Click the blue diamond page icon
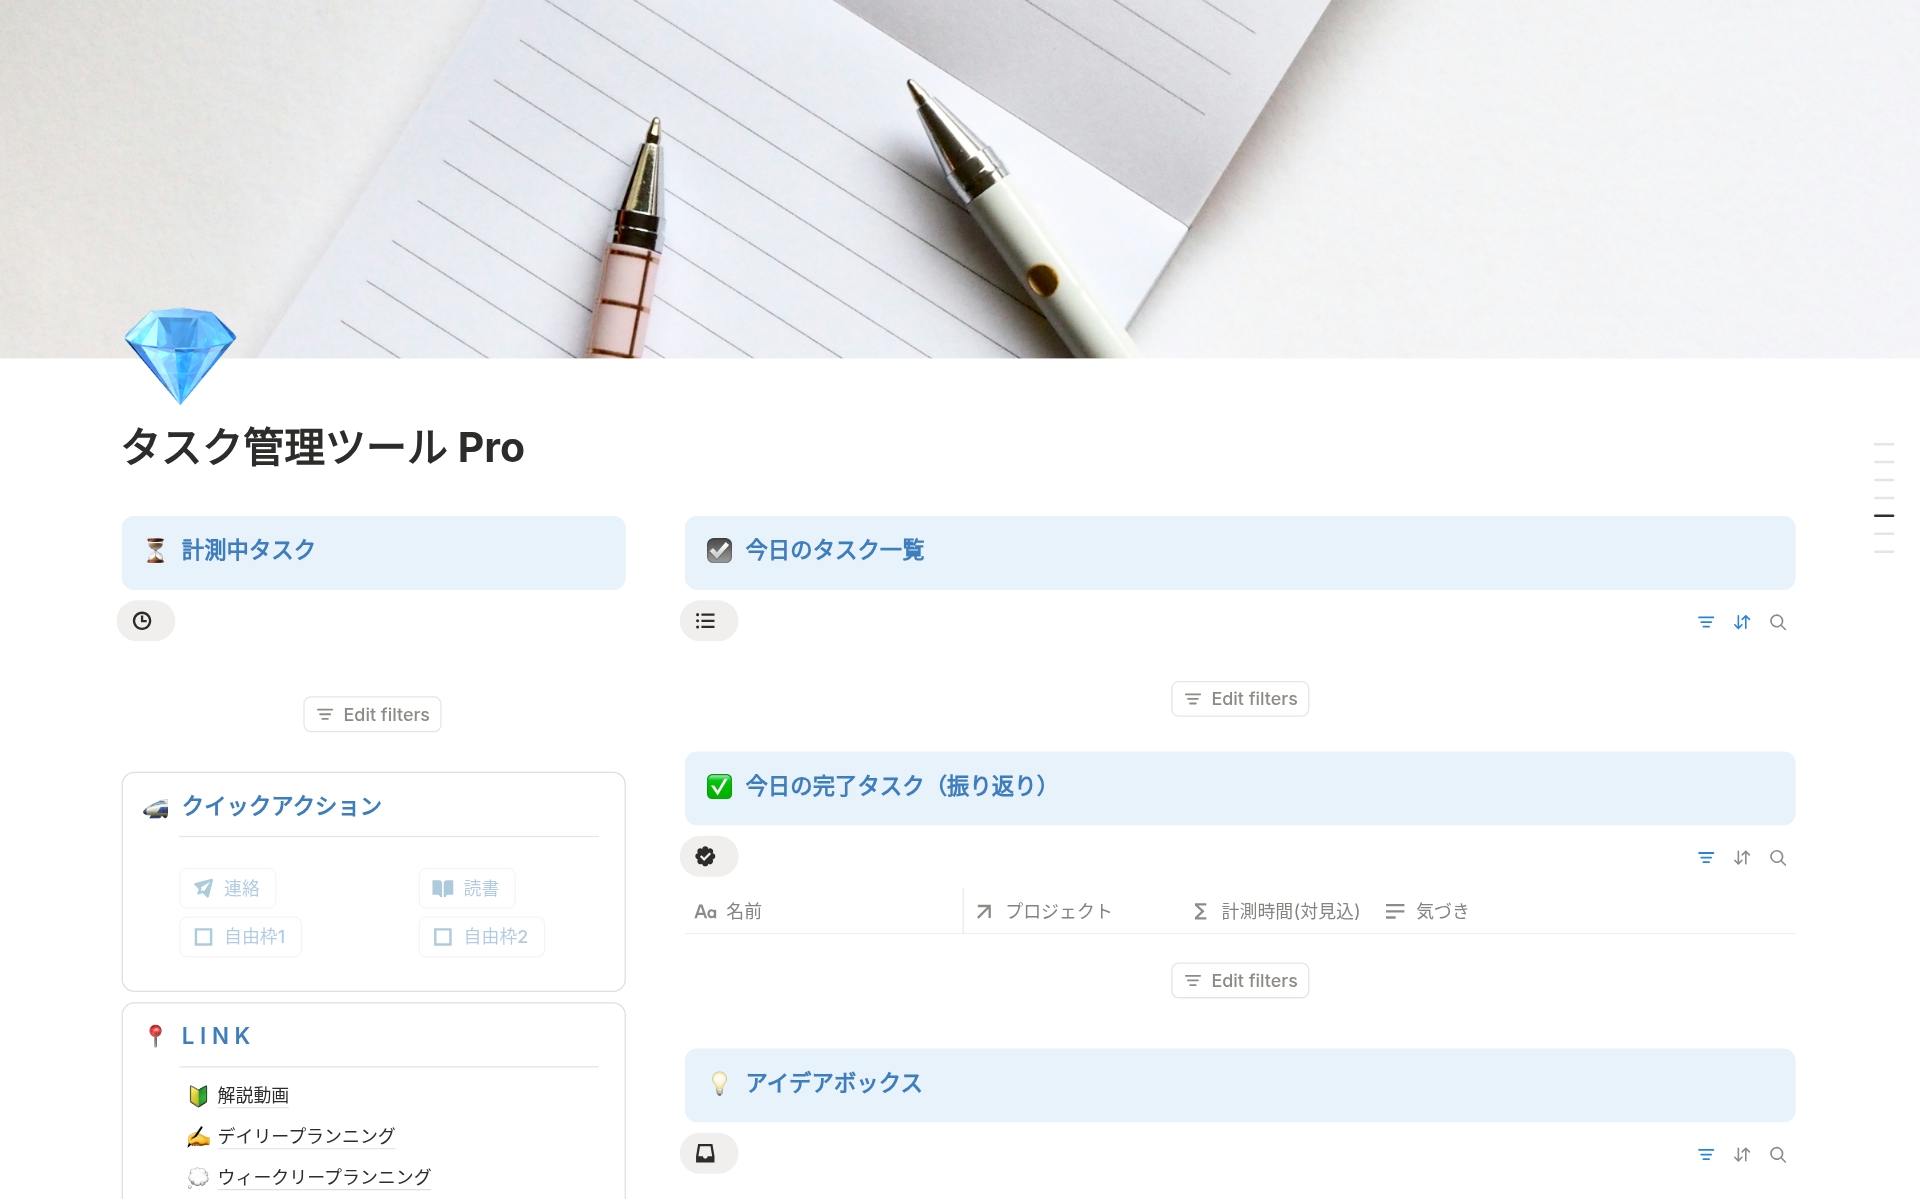1920x1199 pixels. 180,356
